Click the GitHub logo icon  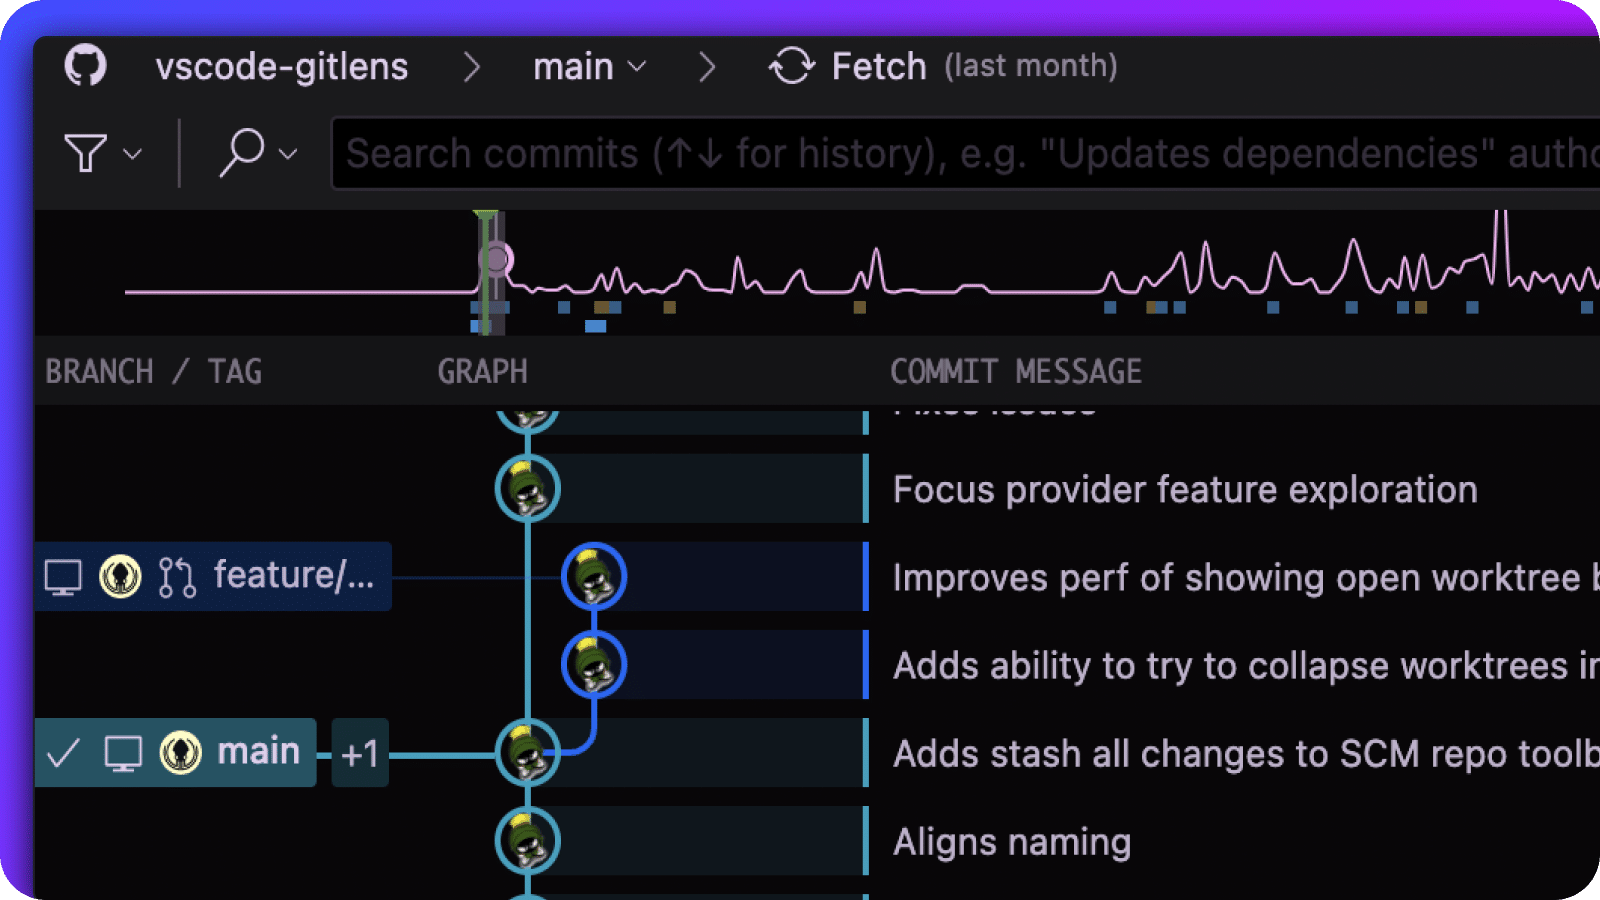[85, 67]
